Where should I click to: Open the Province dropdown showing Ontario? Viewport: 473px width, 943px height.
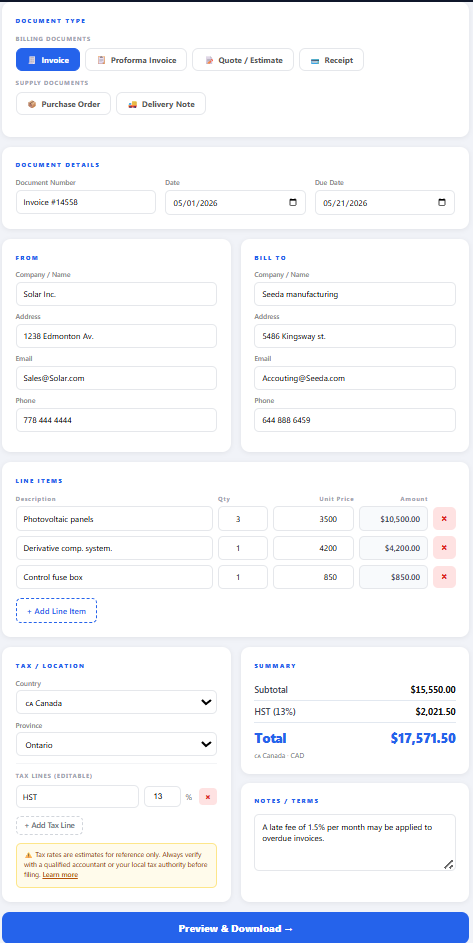(x=116, y=744)
